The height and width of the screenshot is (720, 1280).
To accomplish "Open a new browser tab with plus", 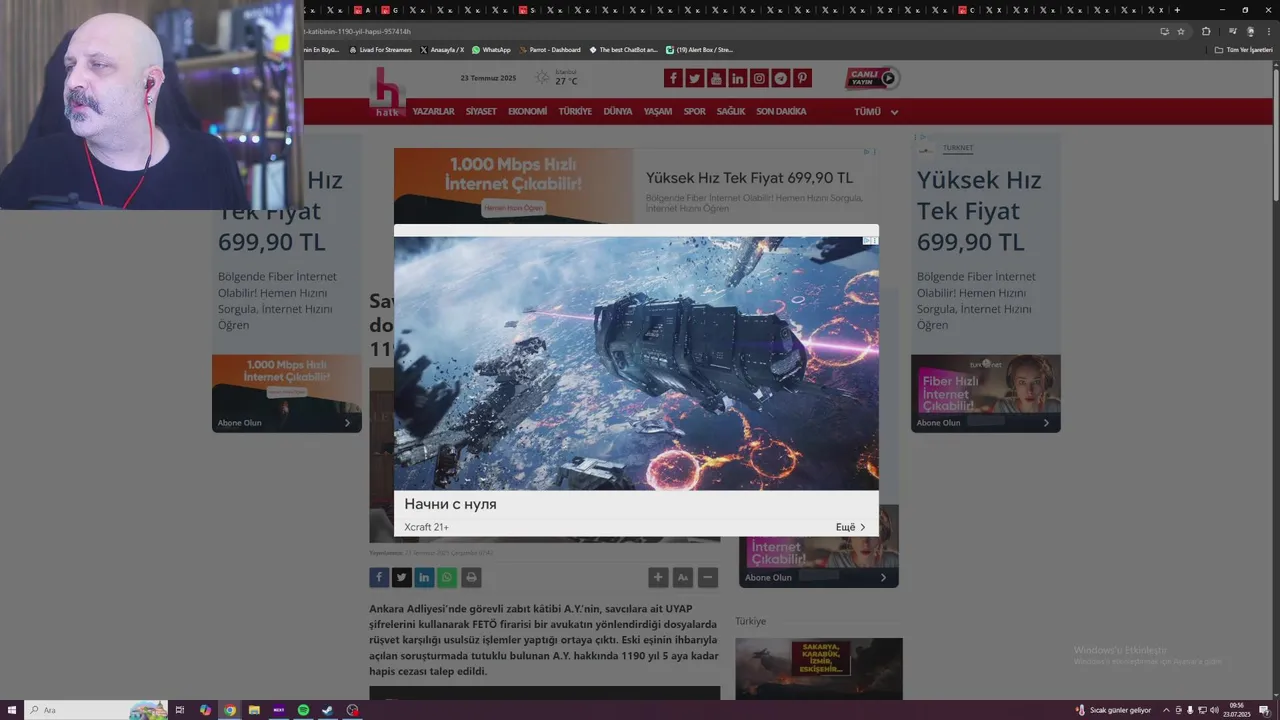I will 1177,10.
